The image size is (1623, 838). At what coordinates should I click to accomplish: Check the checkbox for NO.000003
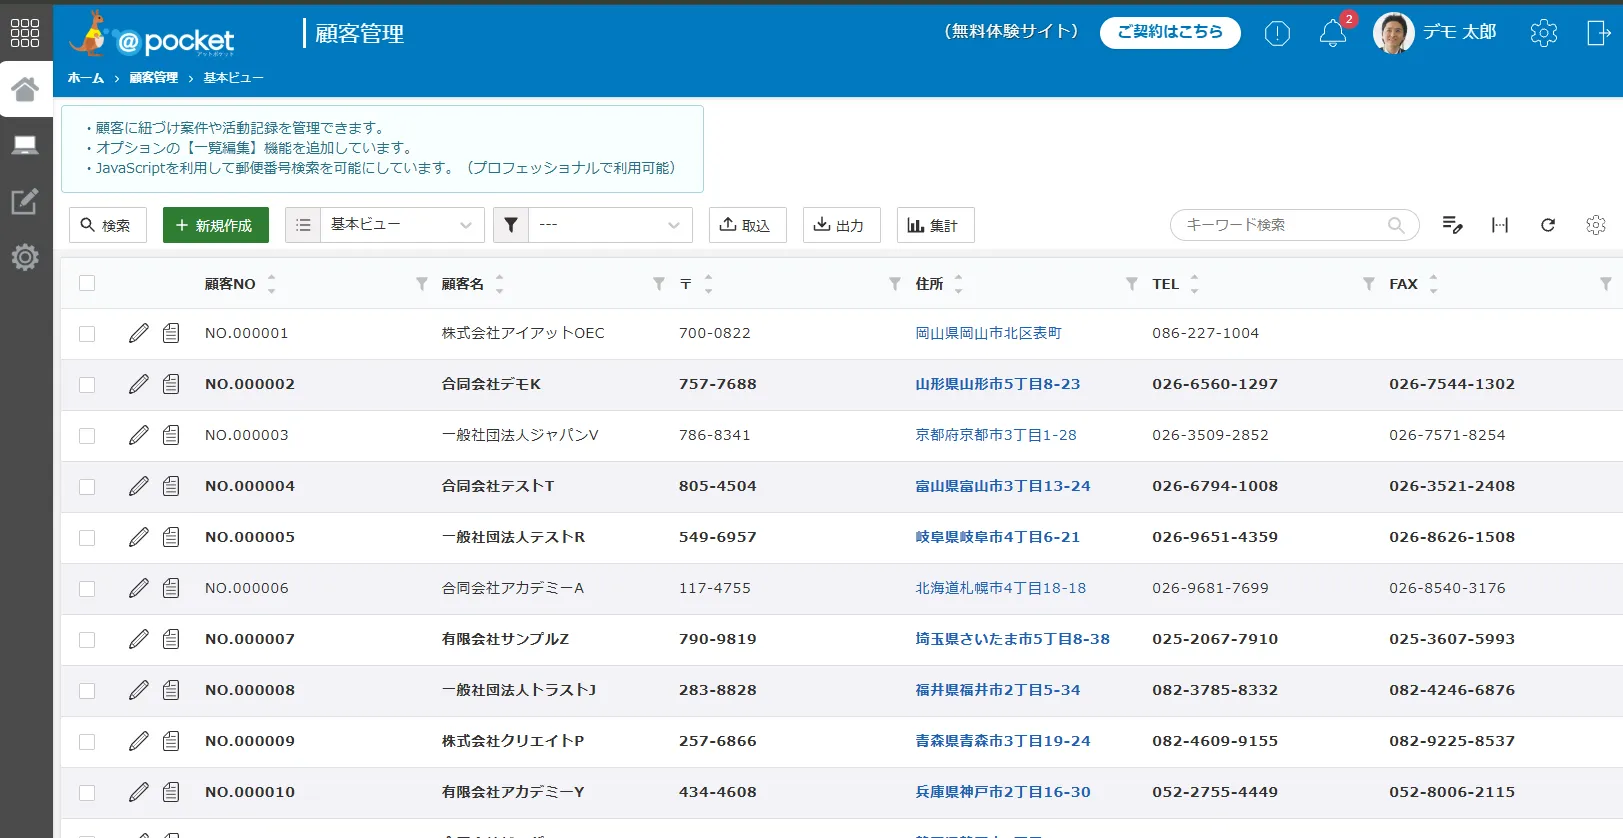coord(87,436)
